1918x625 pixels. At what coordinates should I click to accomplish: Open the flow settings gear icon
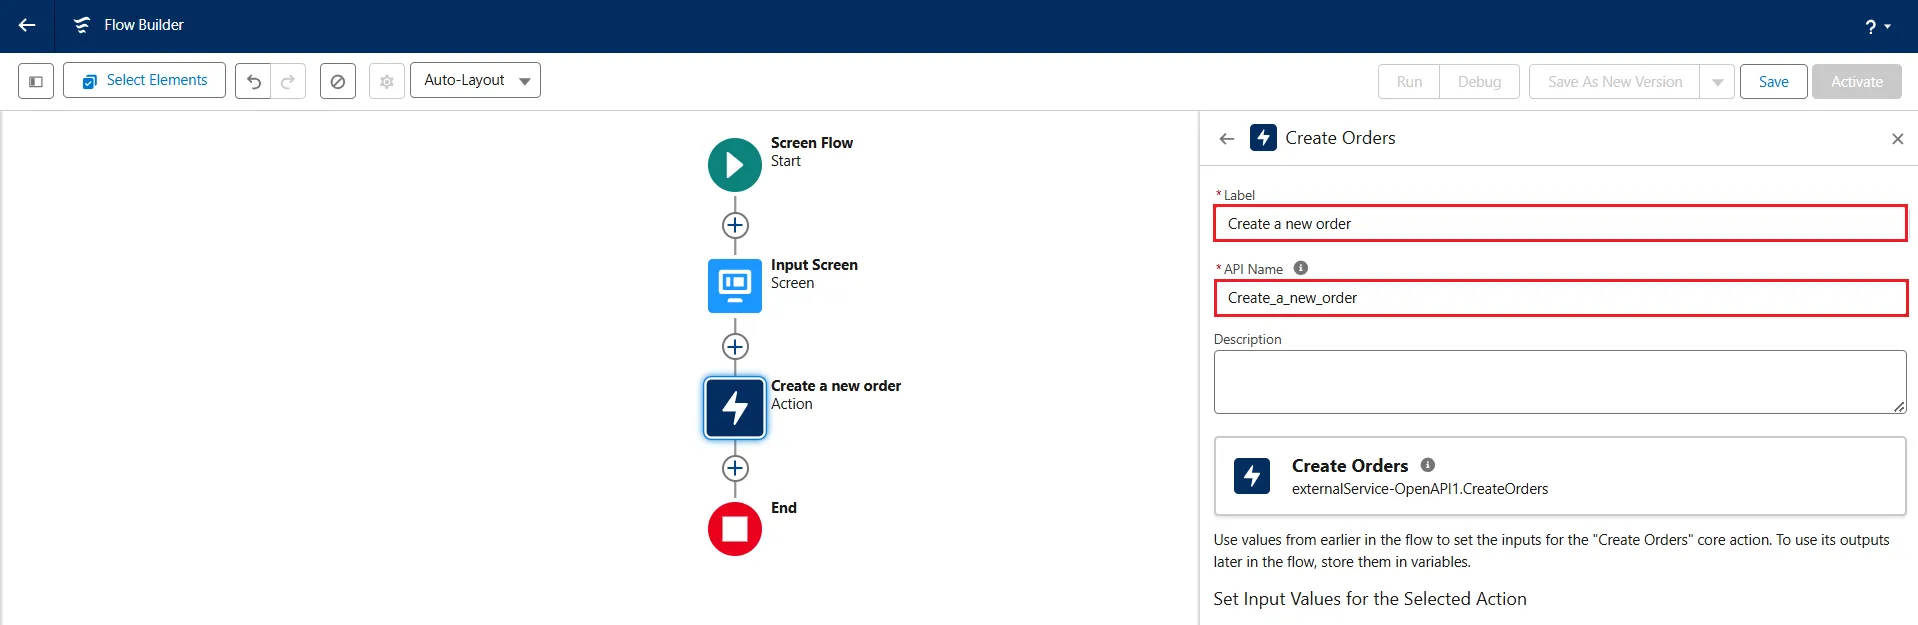[387, 81]
